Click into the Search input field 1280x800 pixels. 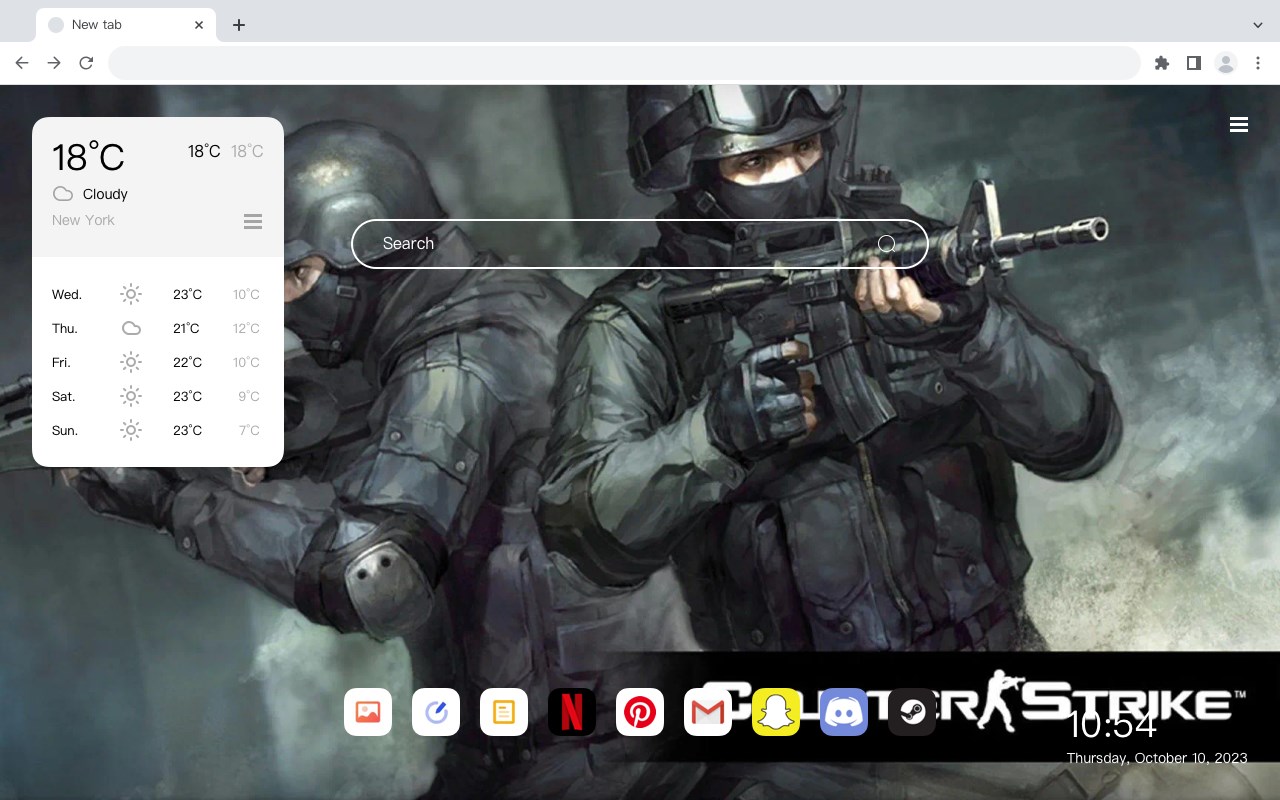(x=640, y=244)
